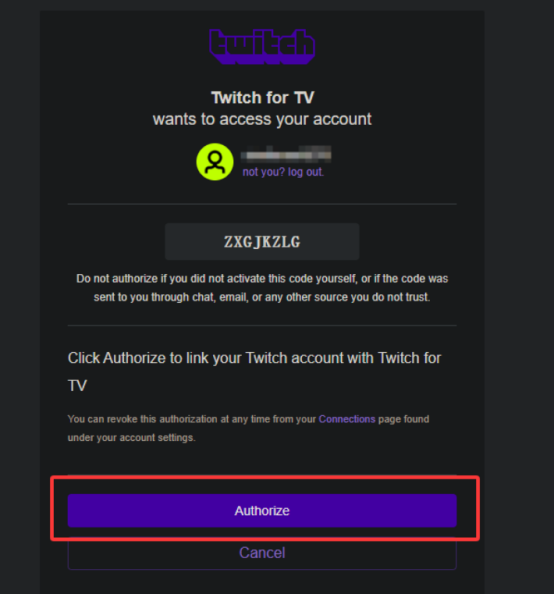Viewport: 555px width, 594px height.
Task: Click the purple Twitch logo
Action: (x=262, y=47)
